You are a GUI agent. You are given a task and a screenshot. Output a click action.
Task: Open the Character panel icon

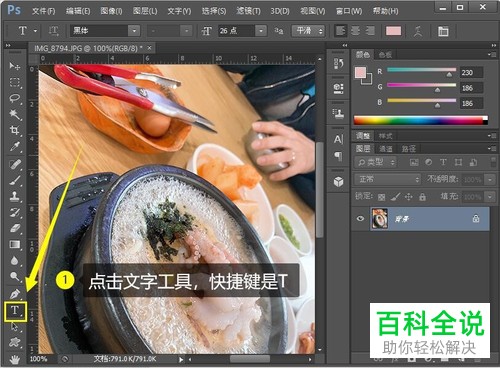(x=338, y=139)
